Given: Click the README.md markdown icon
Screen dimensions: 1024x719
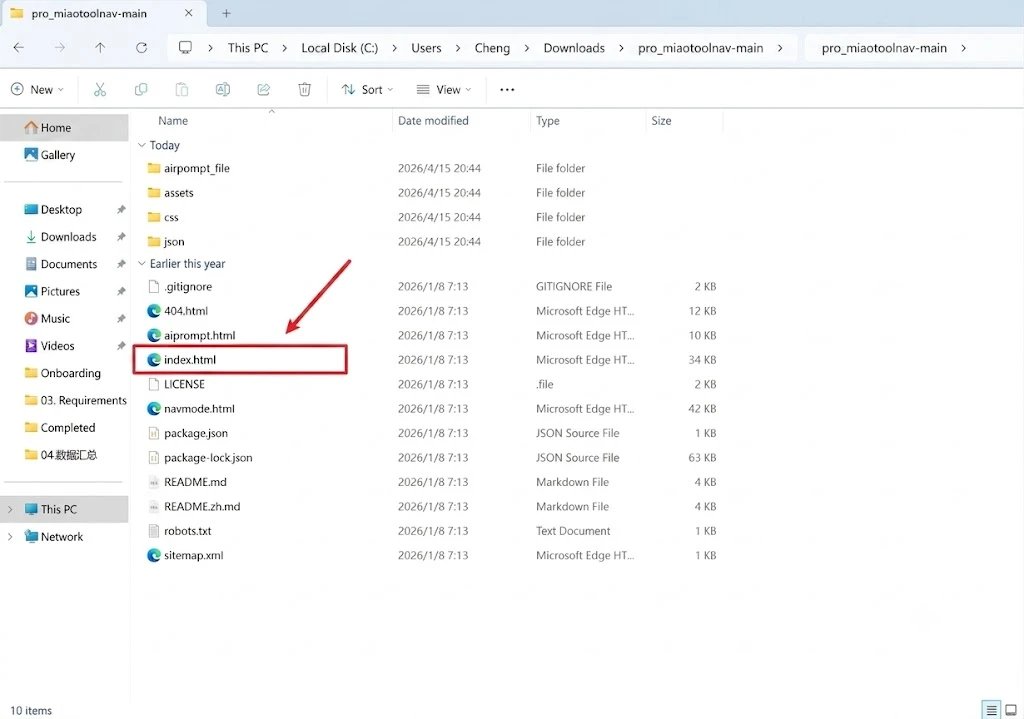Looking at the screenshot, I should click(x=154, y=482).
